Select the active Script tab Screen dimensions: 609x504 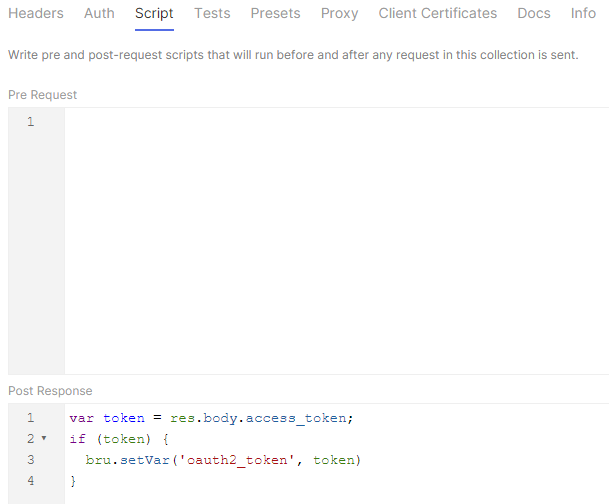click(154, 14)
